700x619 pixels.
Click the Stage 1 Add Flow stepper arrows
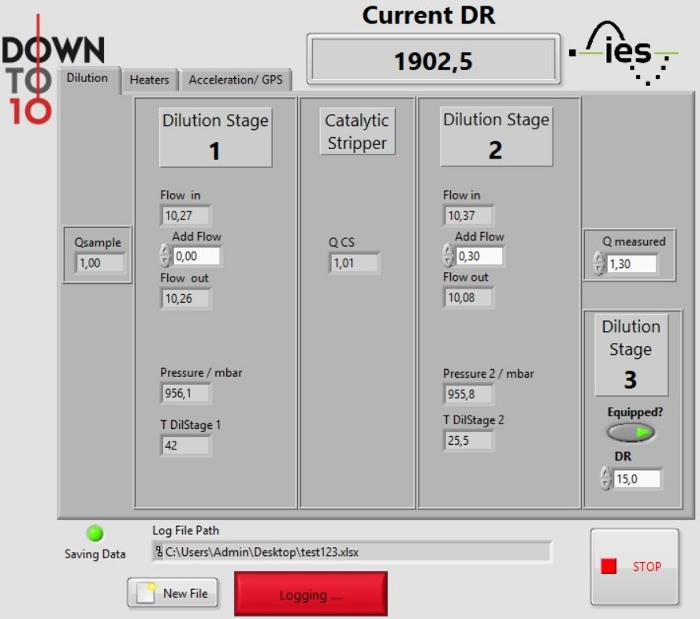pyautogui.click(x=165, y=255)
